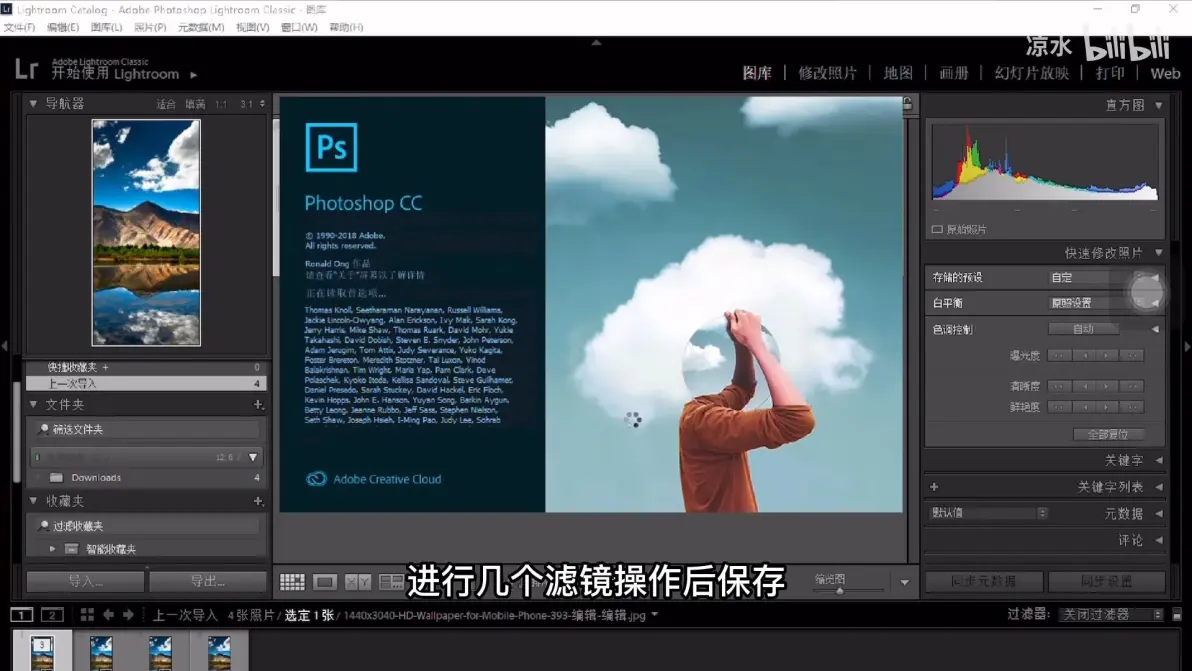Viewport: 1192px width, 671px height.
Task: Expand the 关键字 panel triangle
Action: 1159,461
